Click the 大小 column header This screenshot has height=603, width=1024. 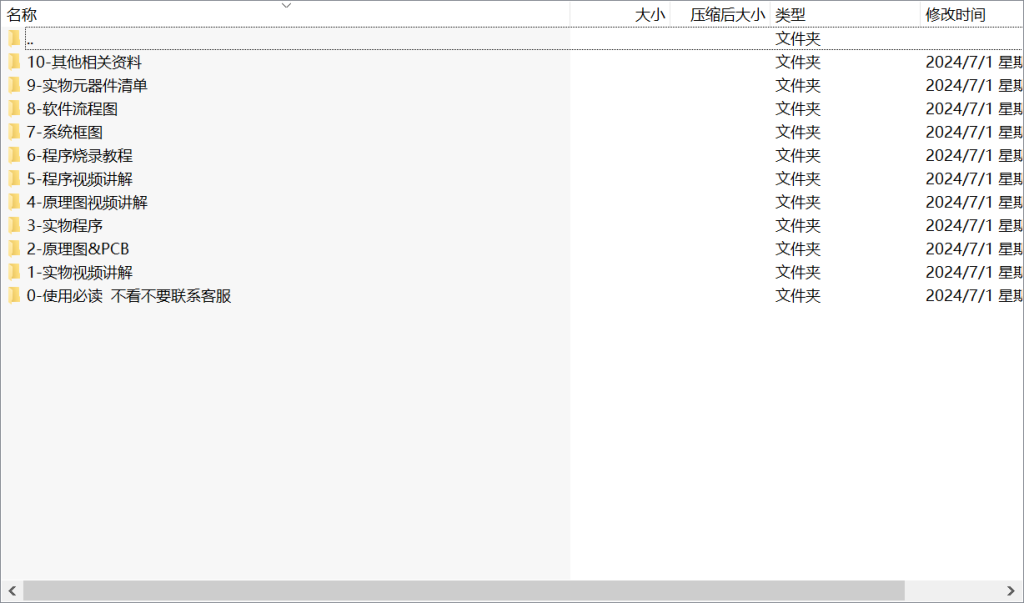(650, 15)
